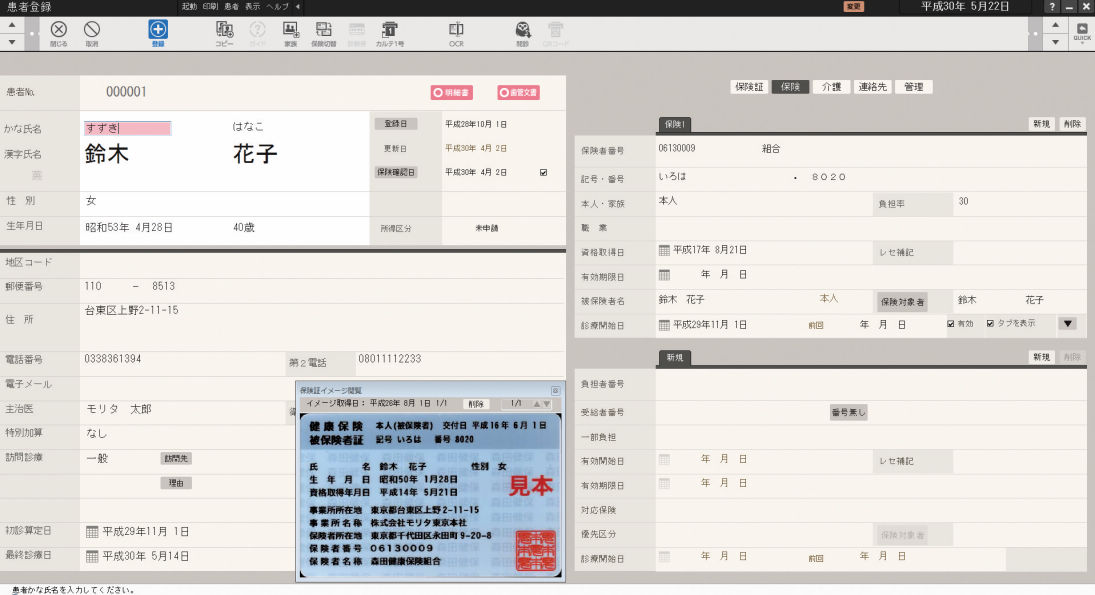The width and height of the screenshot is (1095, 595).
Task: Click the 登録 (register) plus icon
Action: [x=158, y=31]
